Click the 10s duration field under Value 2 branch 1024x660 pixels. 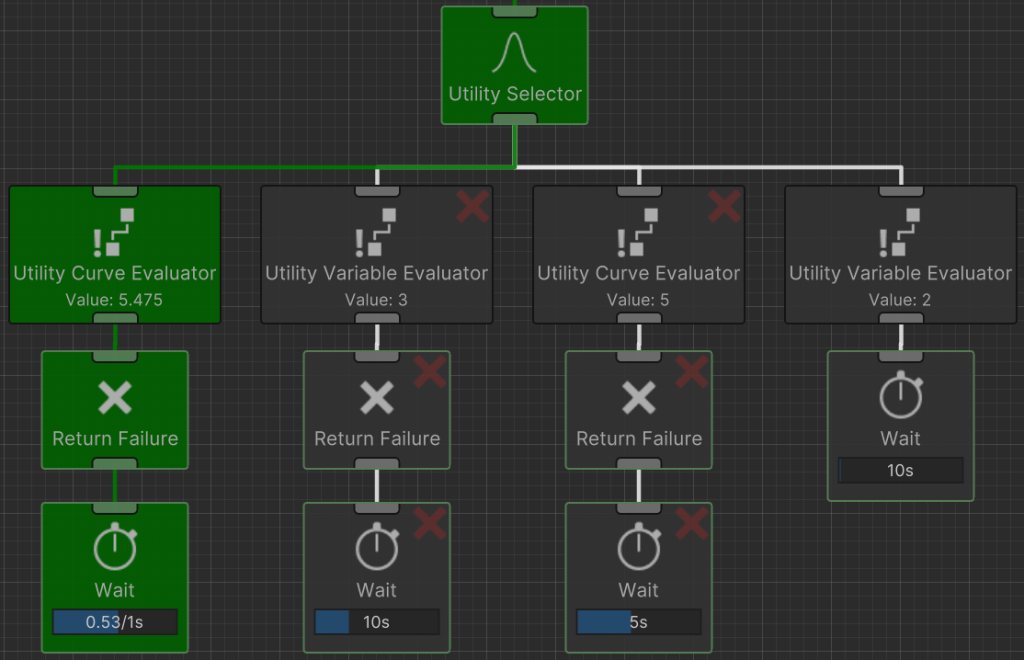click(900, 470)
